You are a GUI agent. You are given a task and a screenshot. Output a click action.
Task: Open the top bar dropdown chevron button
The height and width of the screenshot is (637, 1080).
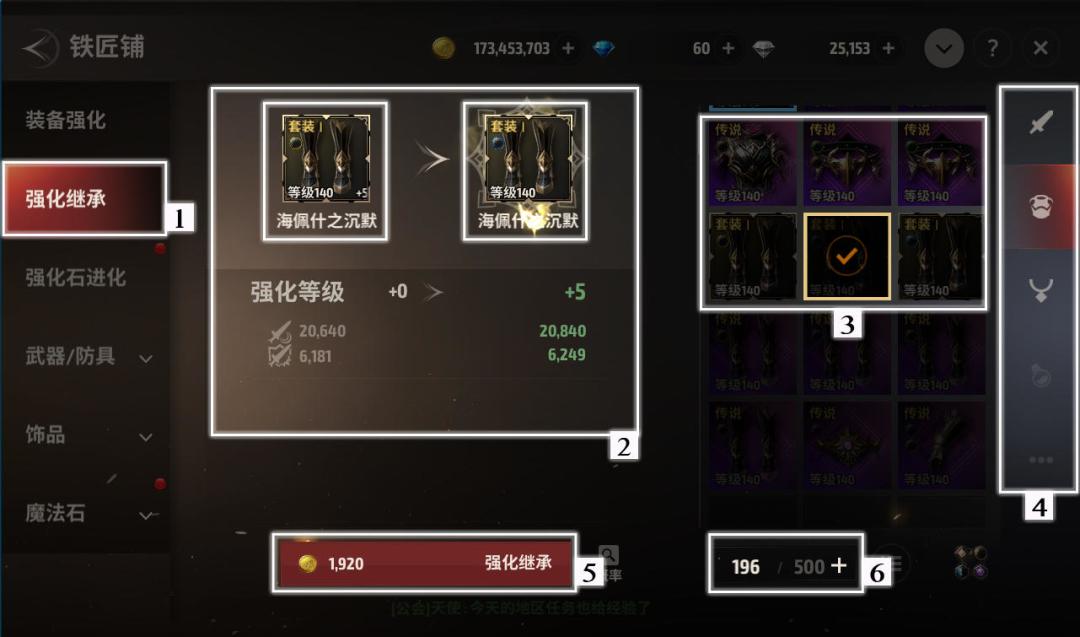(944, 48)
